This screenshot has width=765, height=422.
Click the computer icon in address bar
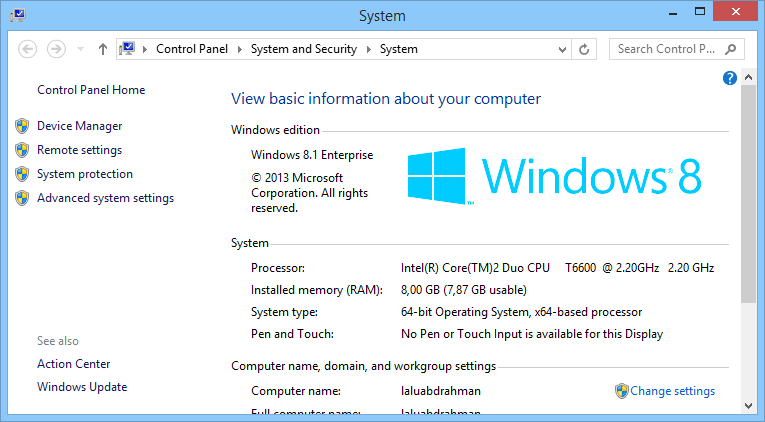[127, 49]
